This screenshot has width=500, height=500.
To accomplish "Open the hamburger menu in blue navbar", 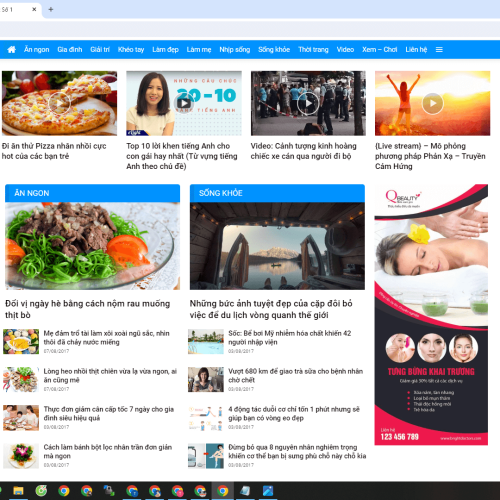I will coord(439,50).
